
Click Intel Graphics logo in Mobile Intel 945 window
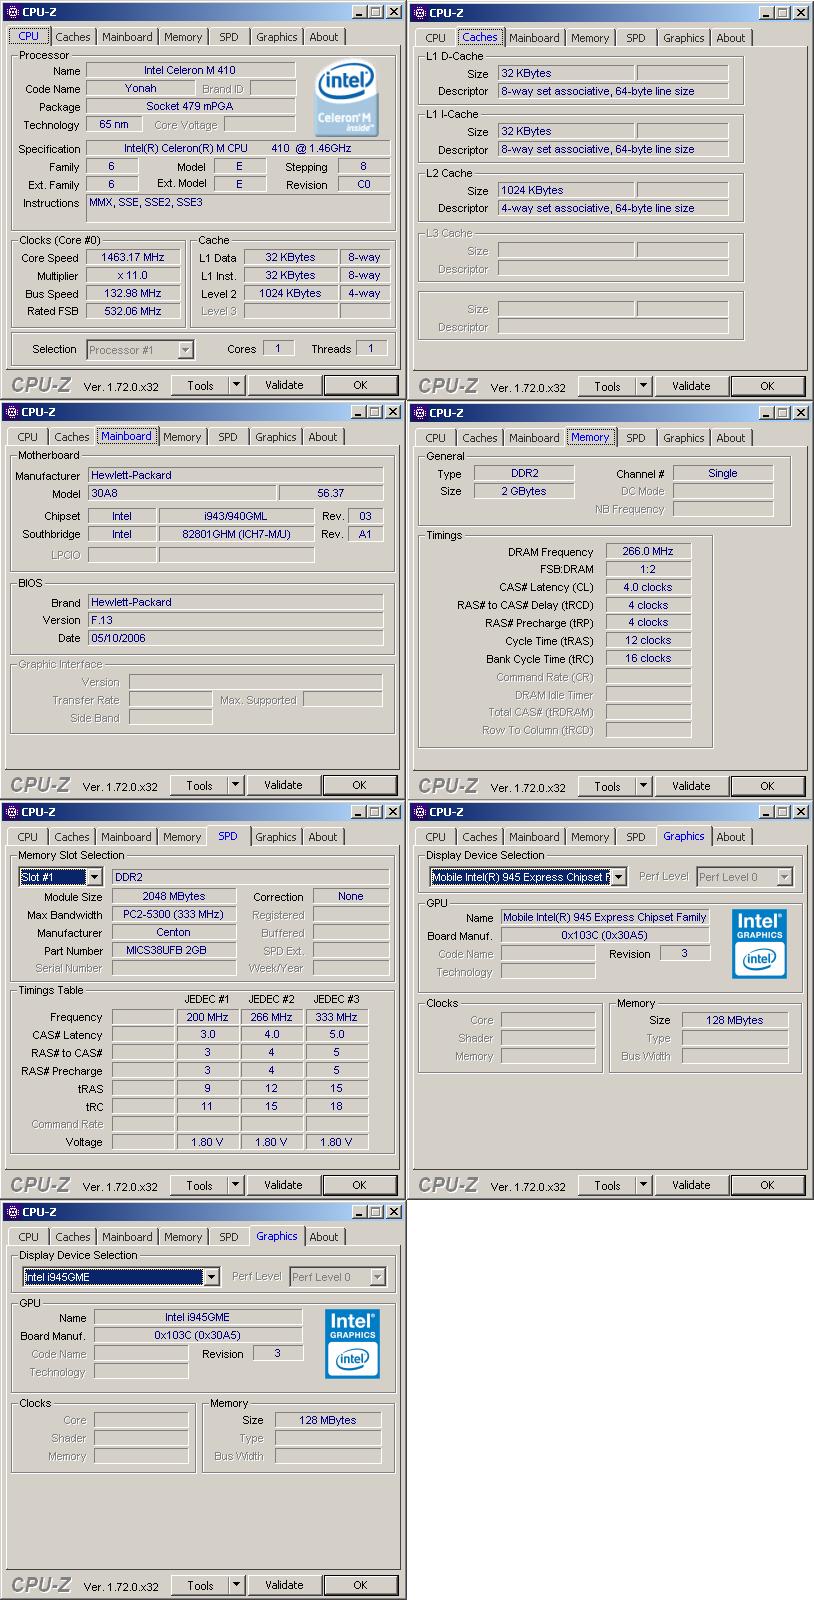pyautogui.click(x=759, y=943)
